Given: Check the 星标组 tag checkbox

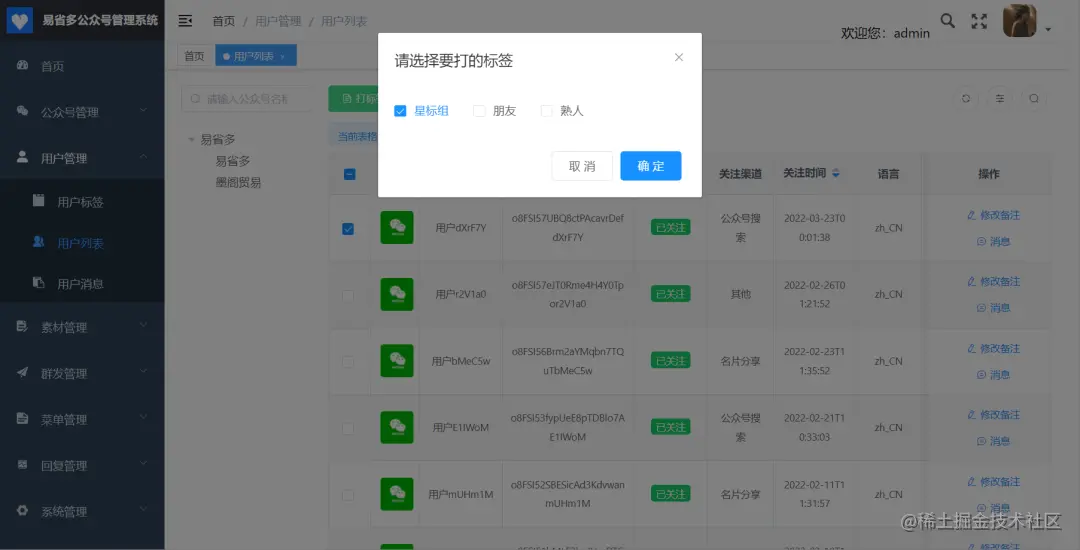Looking at the screenshot, I should point(400,111).
